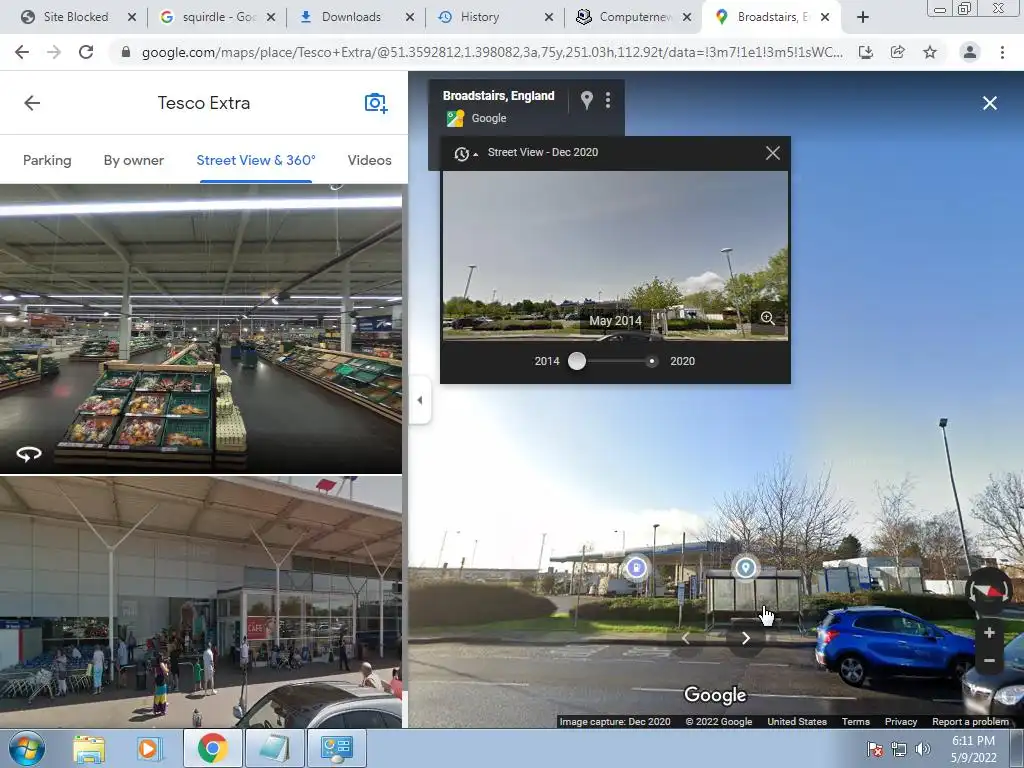Add a photo using camera plus icon

(x=376, y=103)
